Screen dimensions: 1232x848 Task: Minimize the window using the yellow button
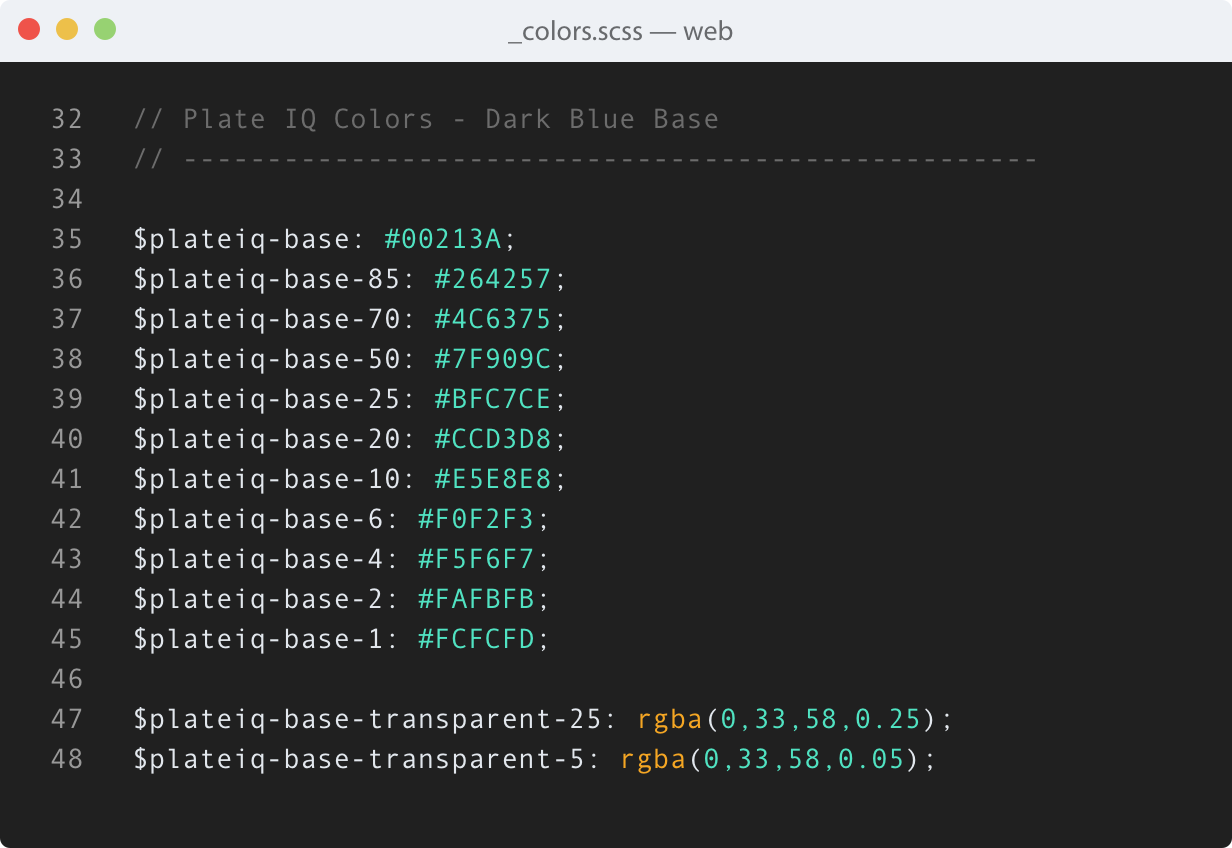67,30
